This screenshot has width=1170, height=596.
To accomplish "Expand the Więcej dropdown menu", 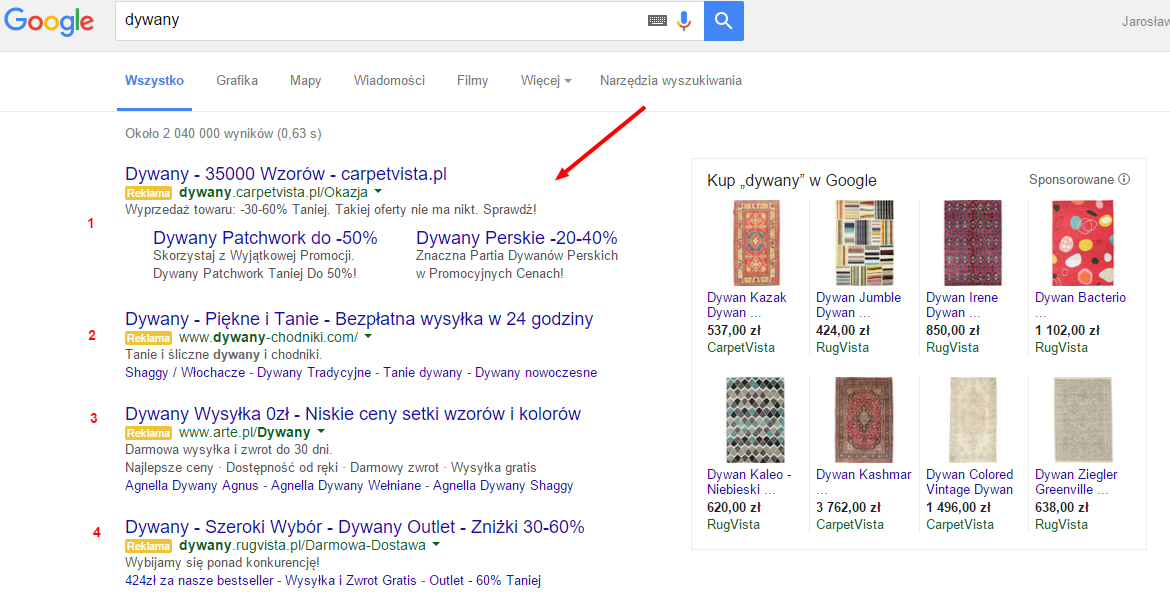I will tap(546, 81).
